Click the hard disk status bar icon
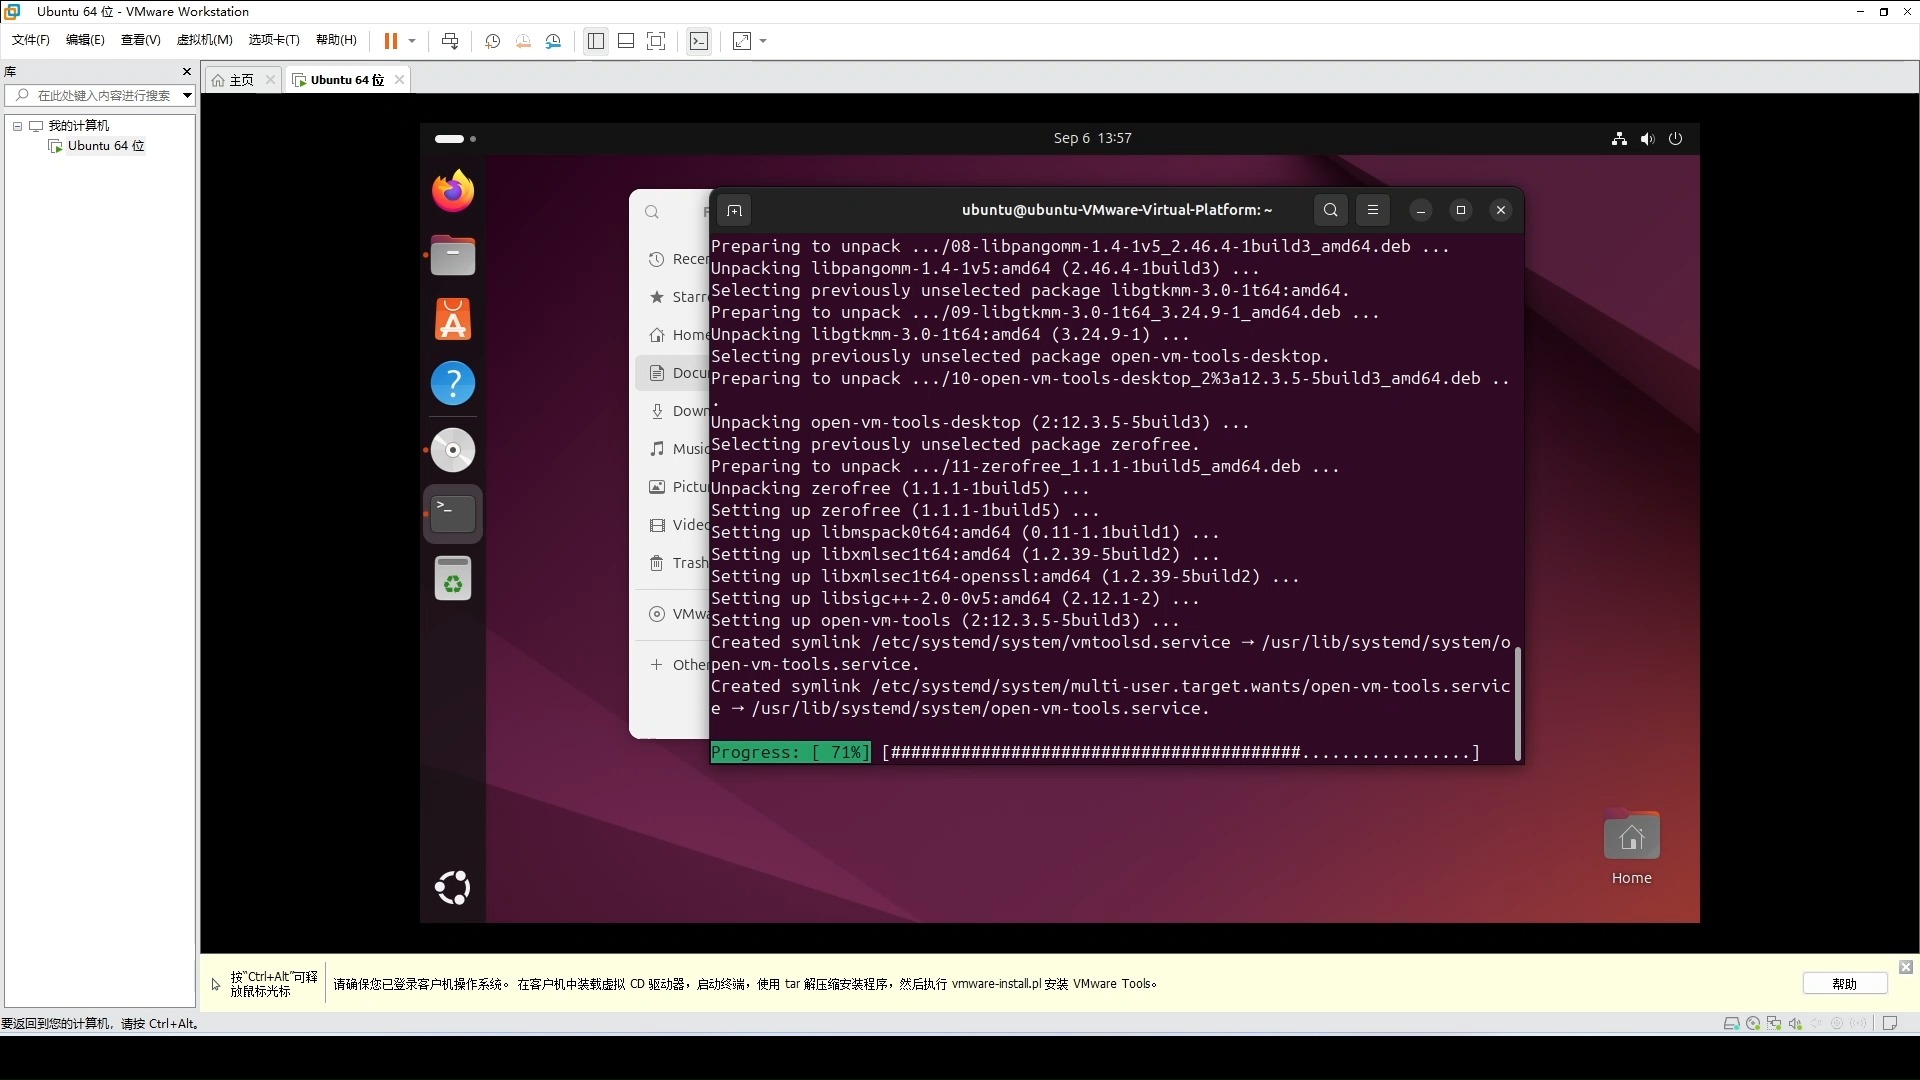This screenshot has height=1080, width=1920. click(1731, 1023)
